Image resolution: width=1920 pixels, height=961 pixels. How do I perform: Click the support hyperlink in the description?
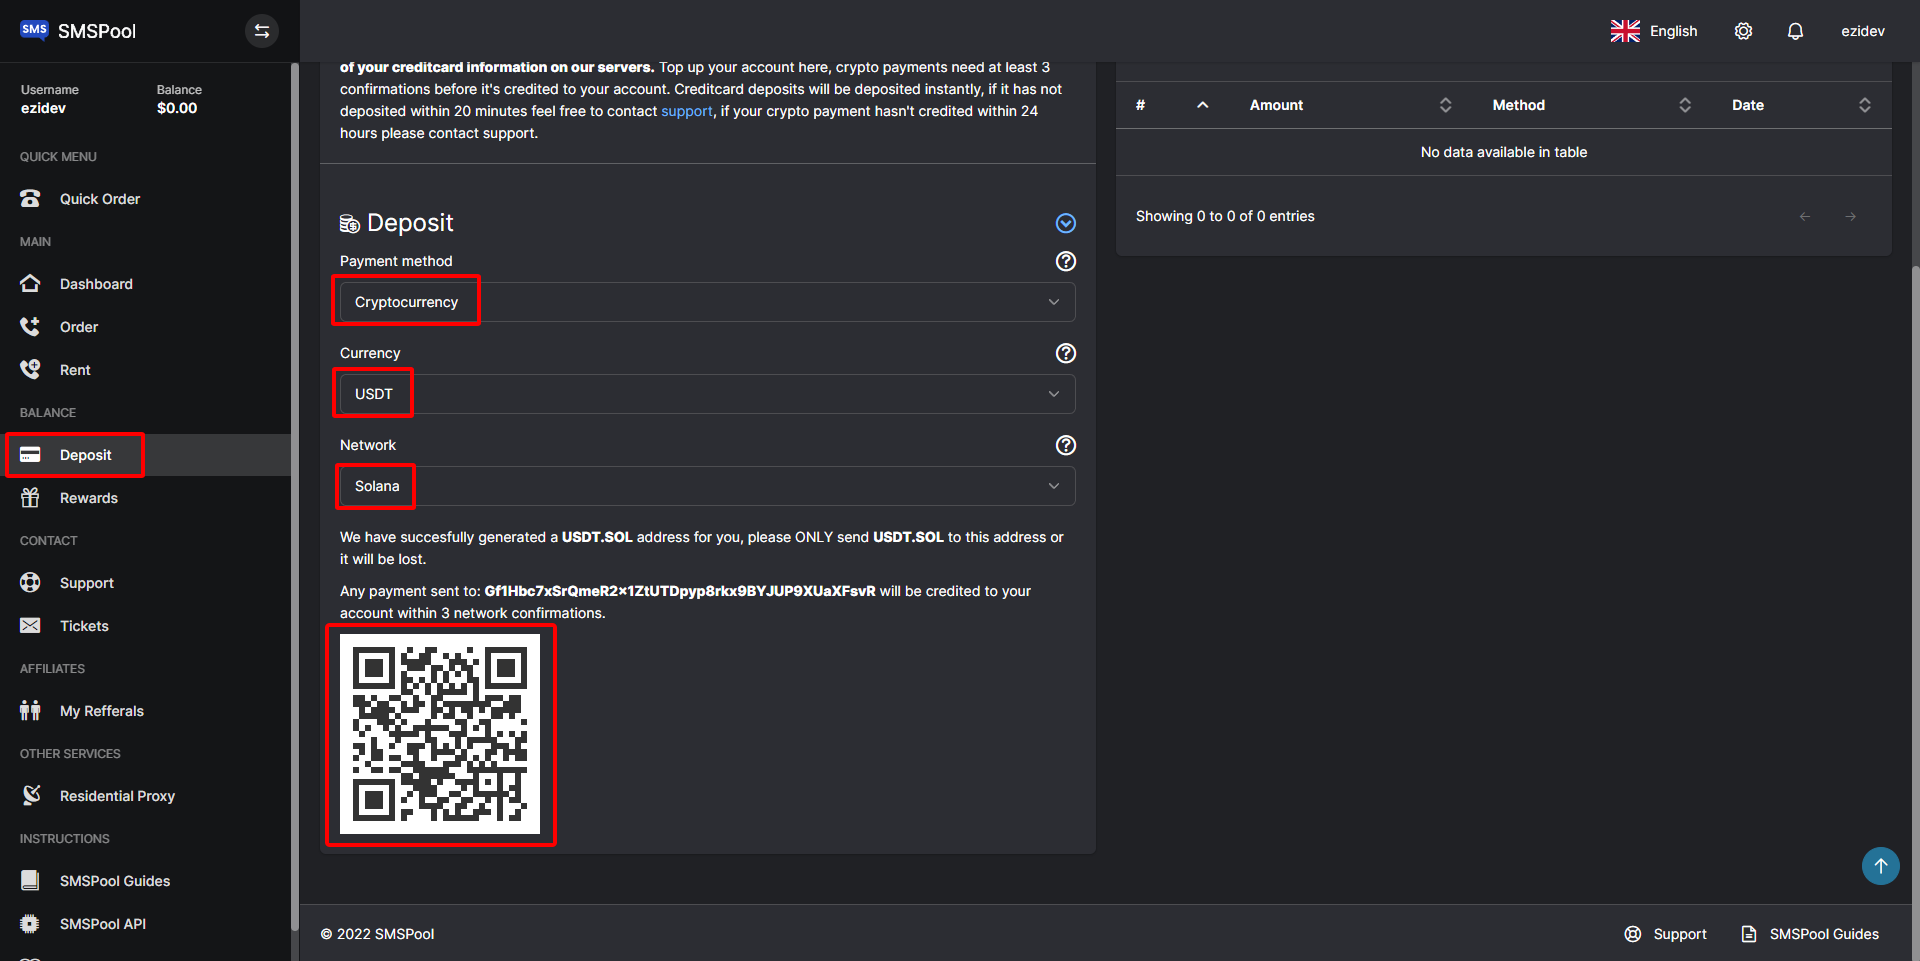(686, 111)
